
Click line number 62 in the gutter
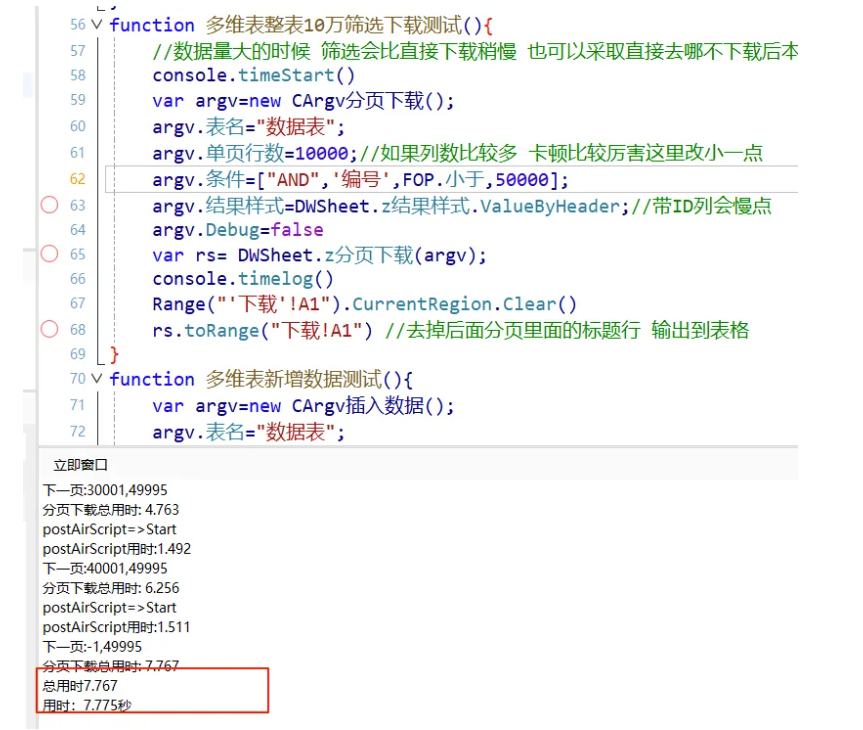coord(77,179)
